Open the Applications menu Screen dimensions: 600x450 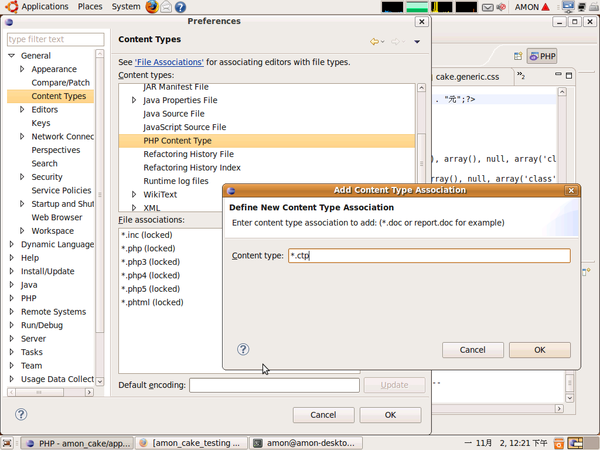click(x=45, y=7)
